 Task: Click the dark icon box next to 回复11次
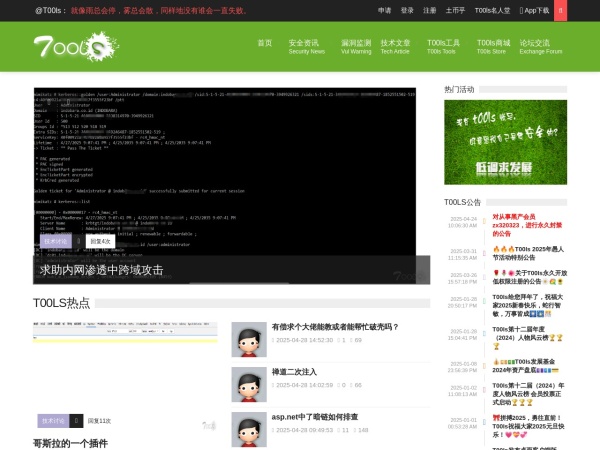(77, 421)
